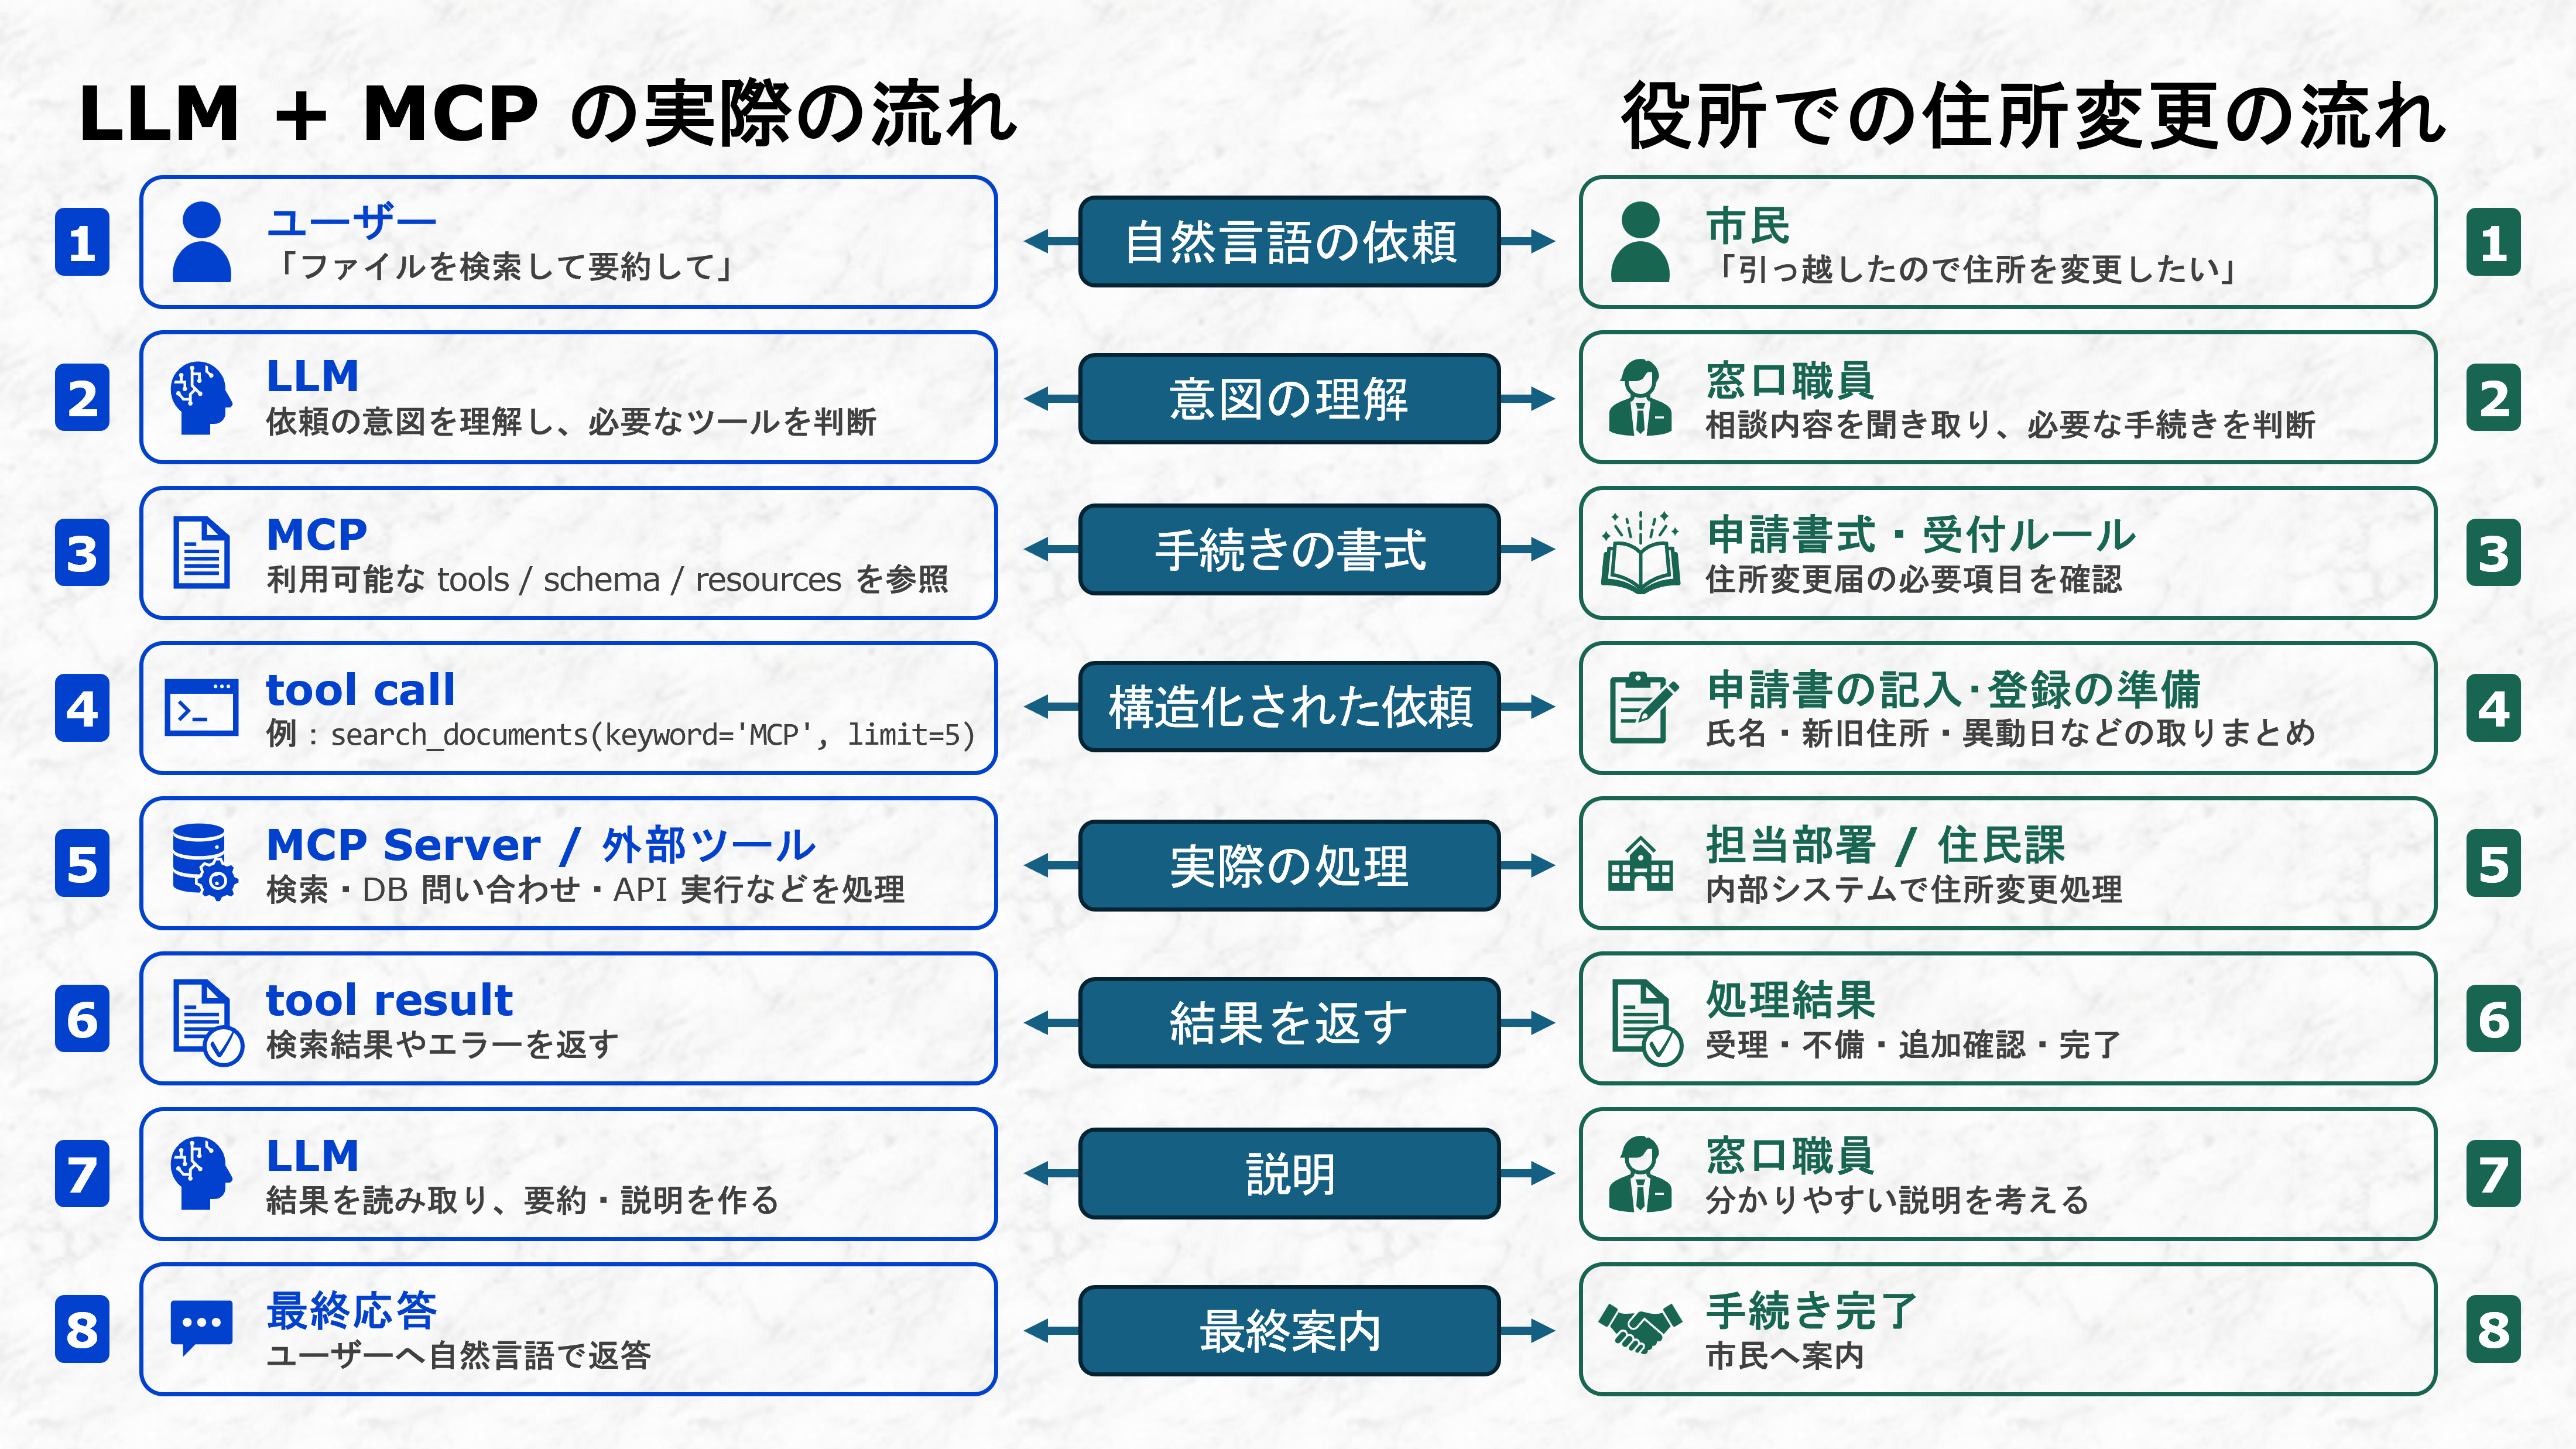
Task: Click the text 利用可能な tools / schema / resources を参照
Action: click(607, 579)
